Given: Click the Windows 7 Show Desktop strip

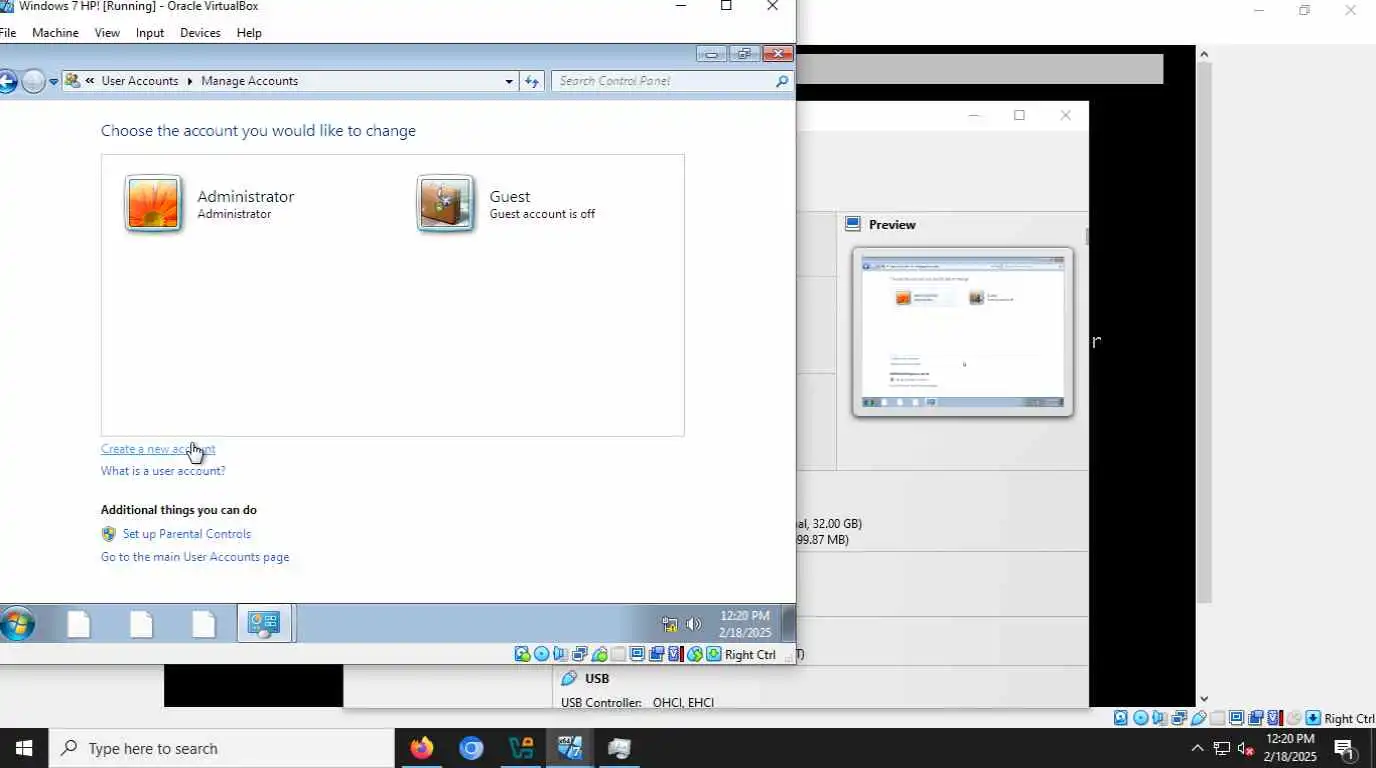Looking at the screenshot, I should [788, 624].
